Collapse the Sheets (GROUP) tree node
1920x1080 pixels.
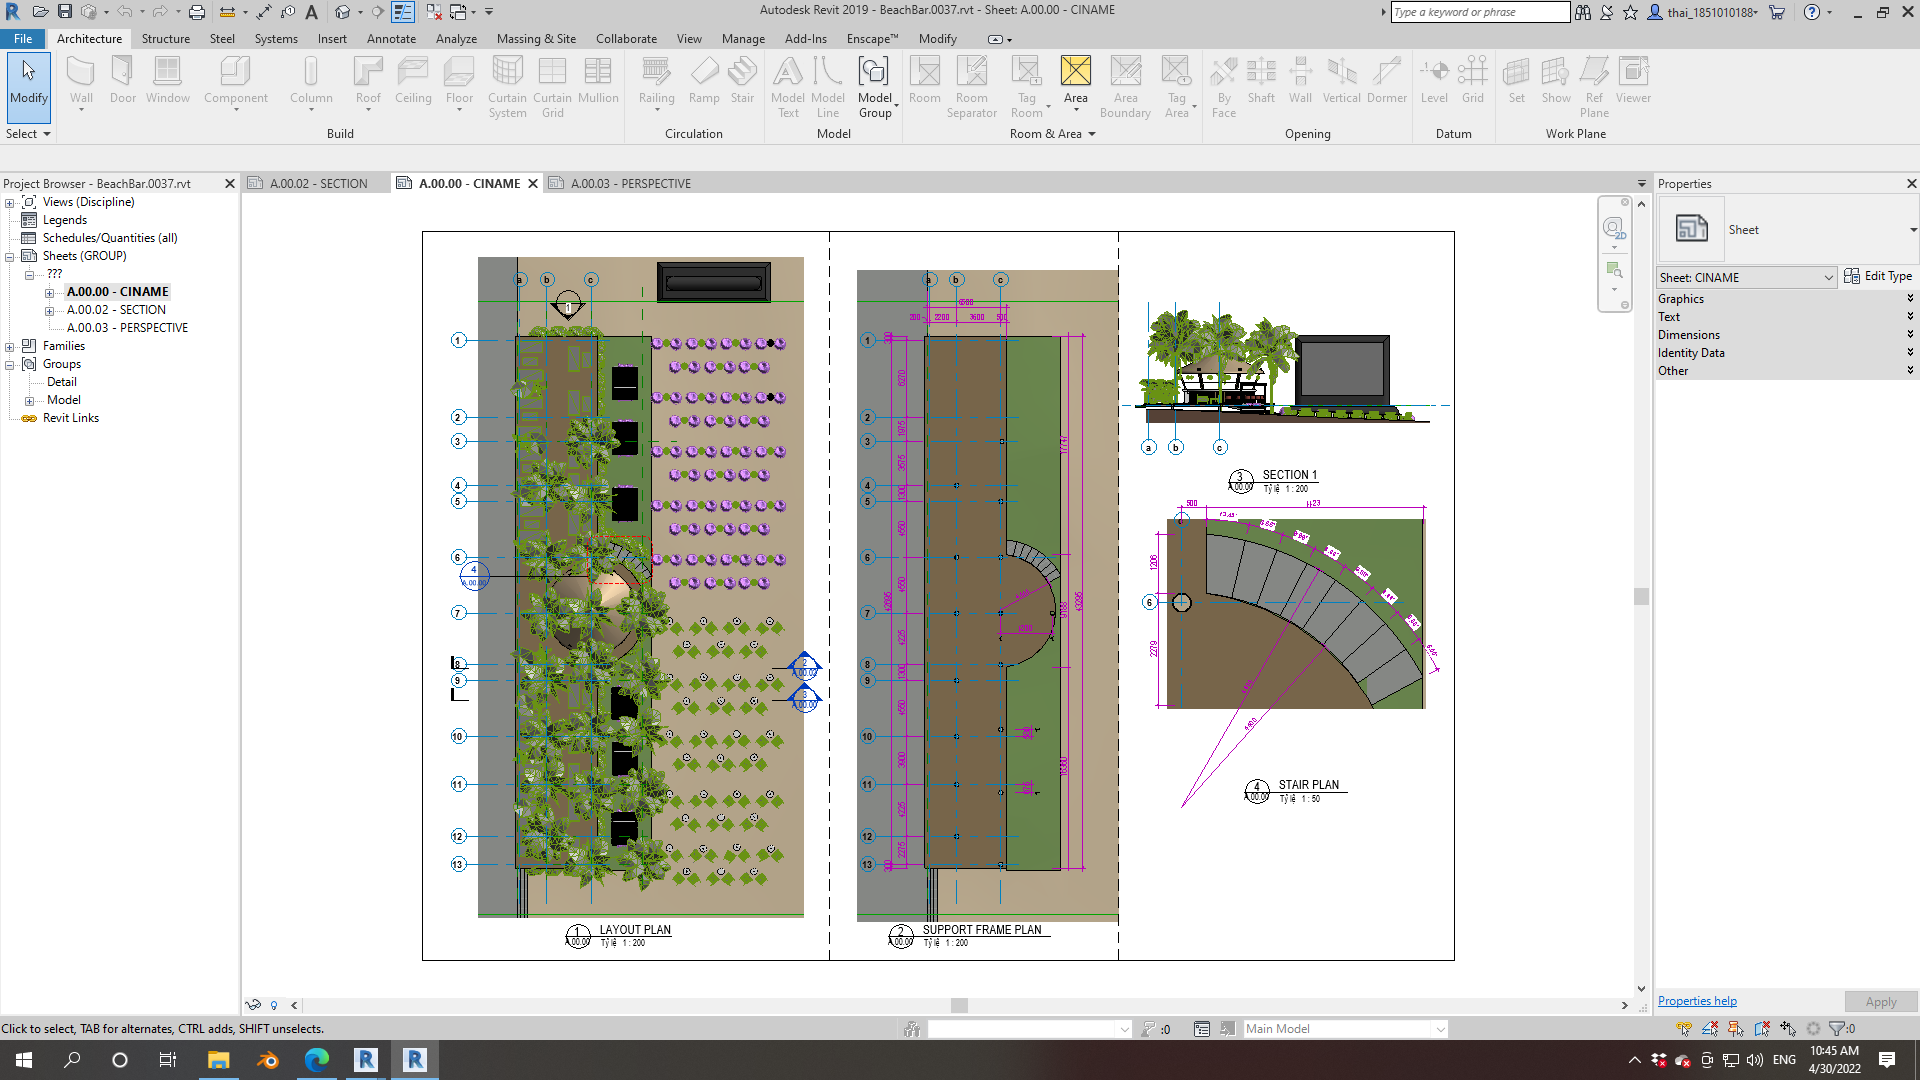[10, 257]
